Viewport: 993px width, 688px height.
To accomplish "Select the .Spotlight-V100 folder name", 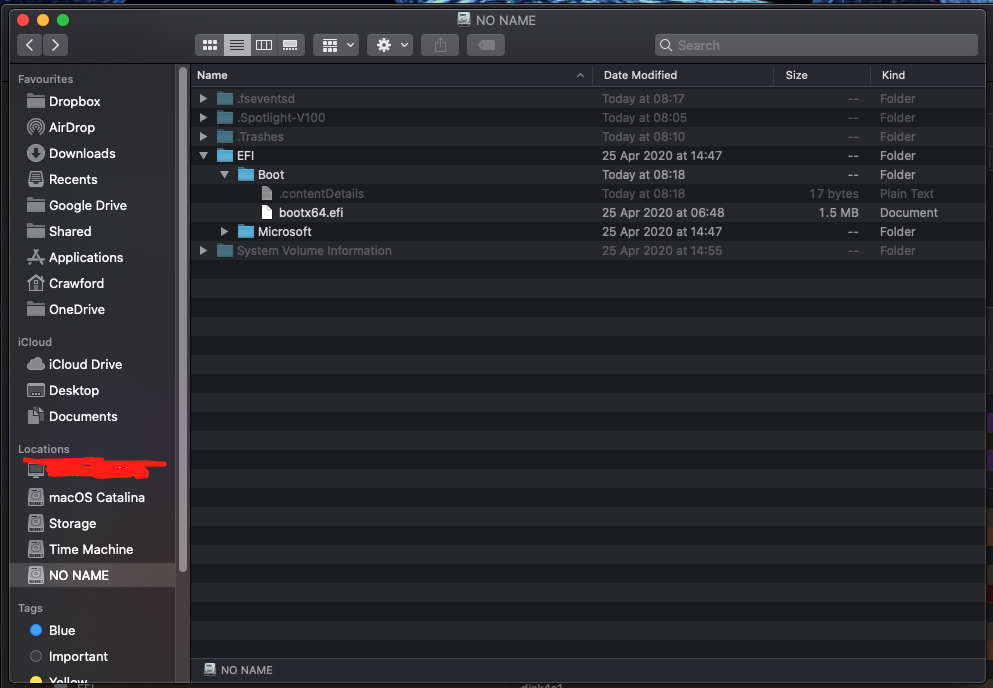I will point(281,117).
